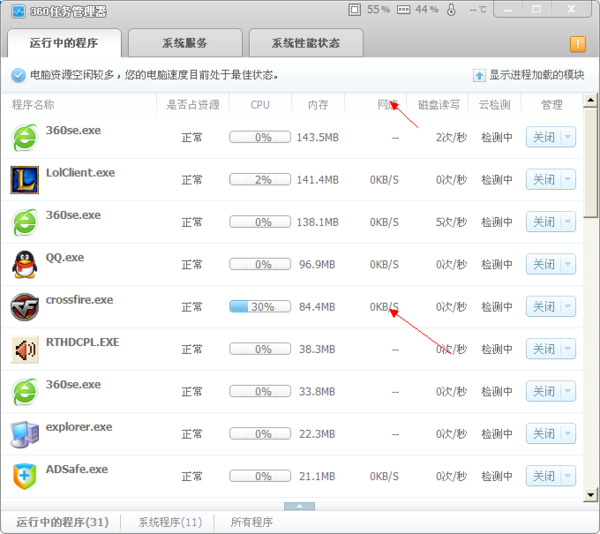The height and width of the screenshot is (534, 600).
Task: Open dropdown arrow for crossfire.exe 关闭 button
Action: click(x=567, y=307)
